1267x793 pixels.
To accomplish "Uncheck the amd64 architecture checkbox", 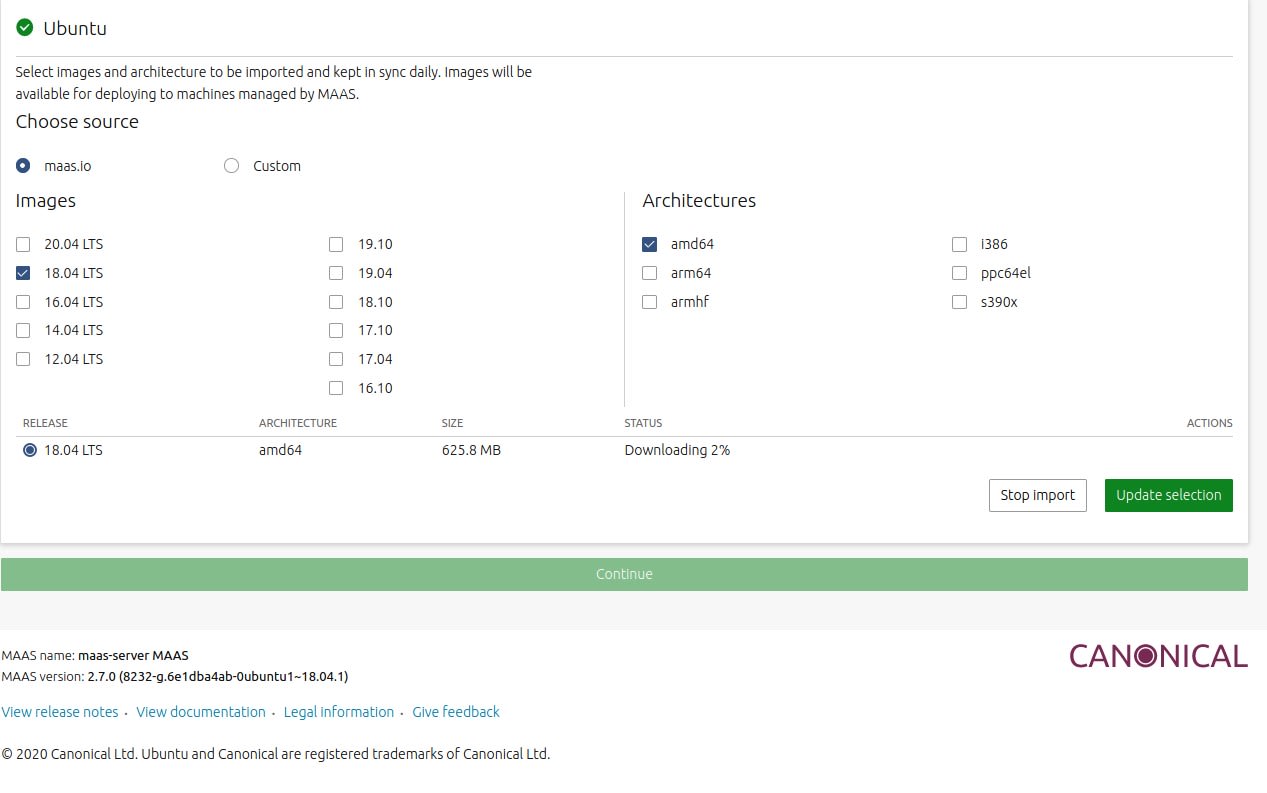I will coord(650,244).
